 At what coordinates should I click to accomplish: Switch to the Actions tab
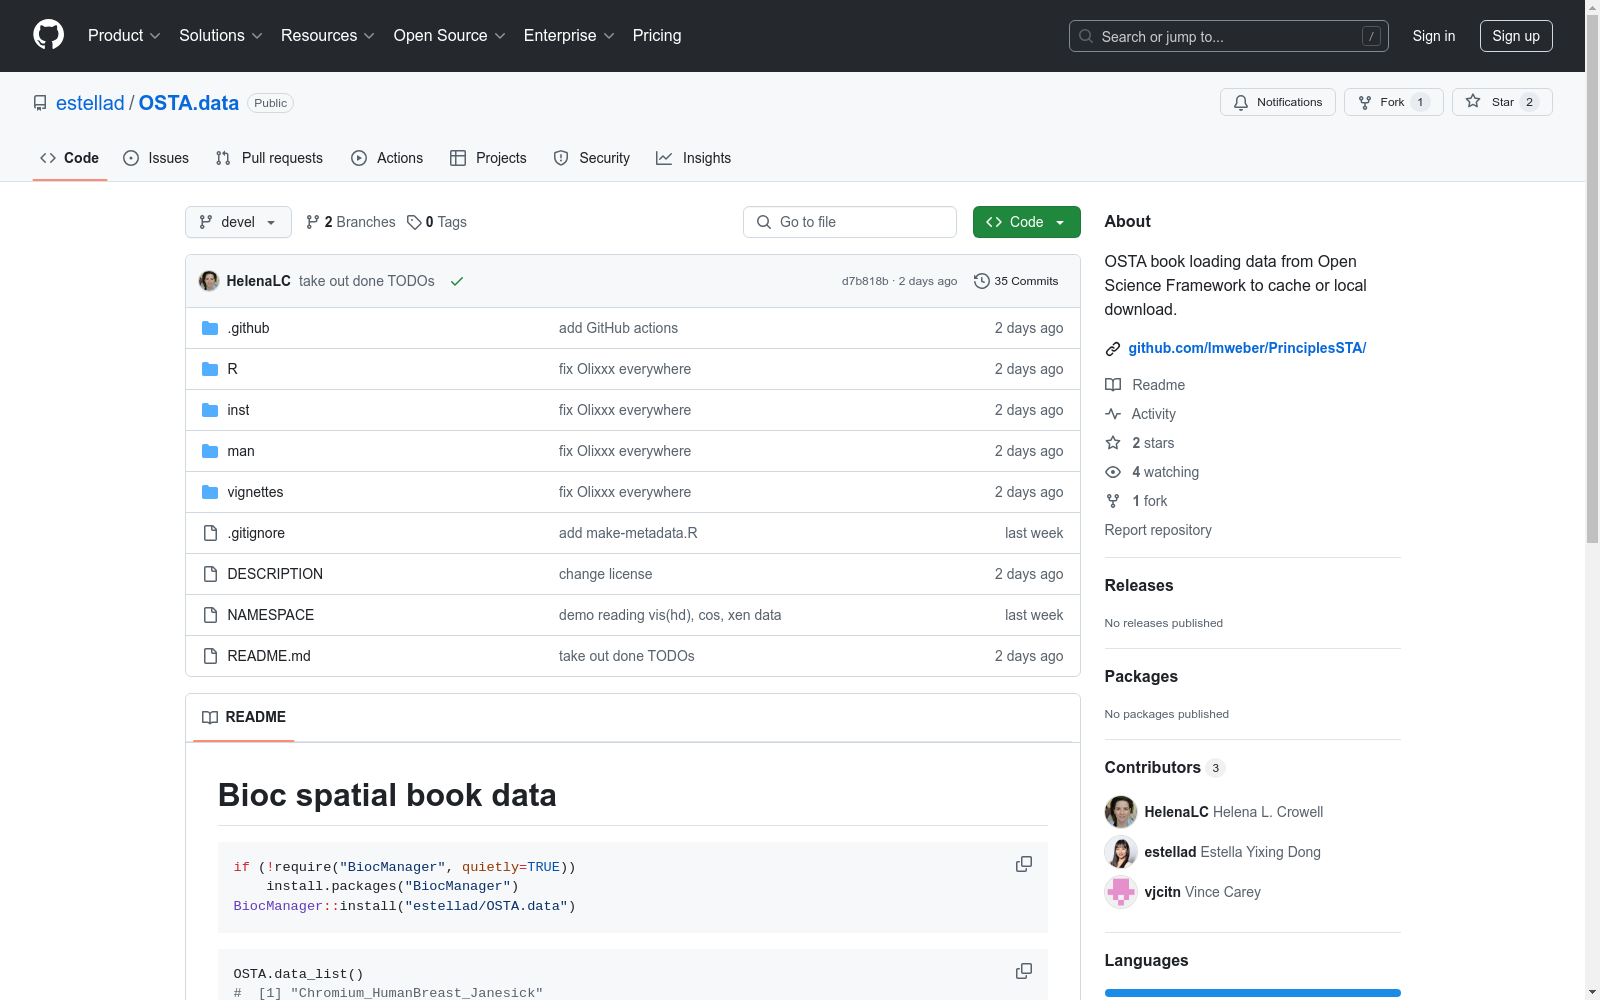pos(387,158)
